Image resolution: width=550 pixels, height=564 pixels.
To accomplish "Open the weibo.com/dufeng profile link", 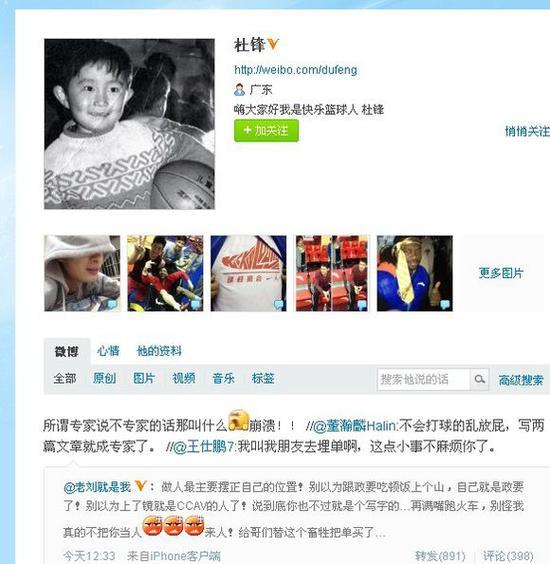I will click(x=296, y=69).
